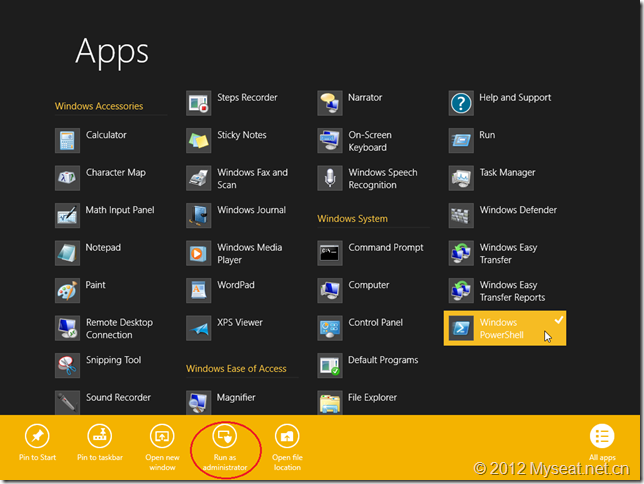Launch XPS Viewer icon

(x=199, y=328)
